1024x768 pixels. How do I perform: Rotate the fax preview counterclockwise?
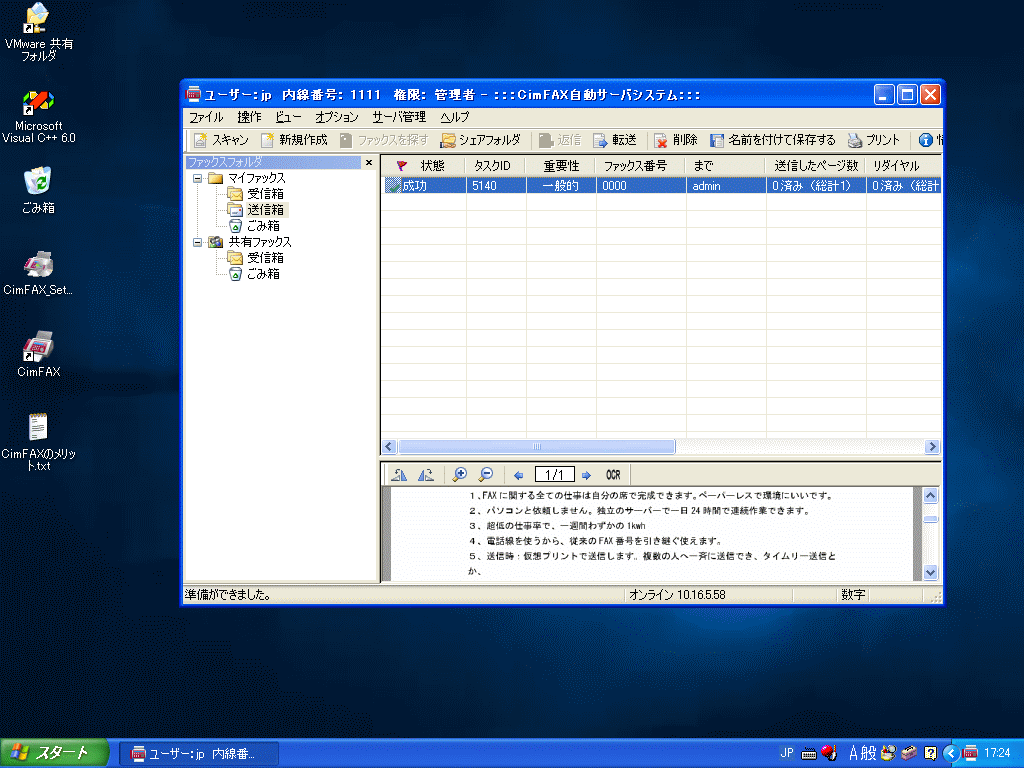tap(399, 475)
